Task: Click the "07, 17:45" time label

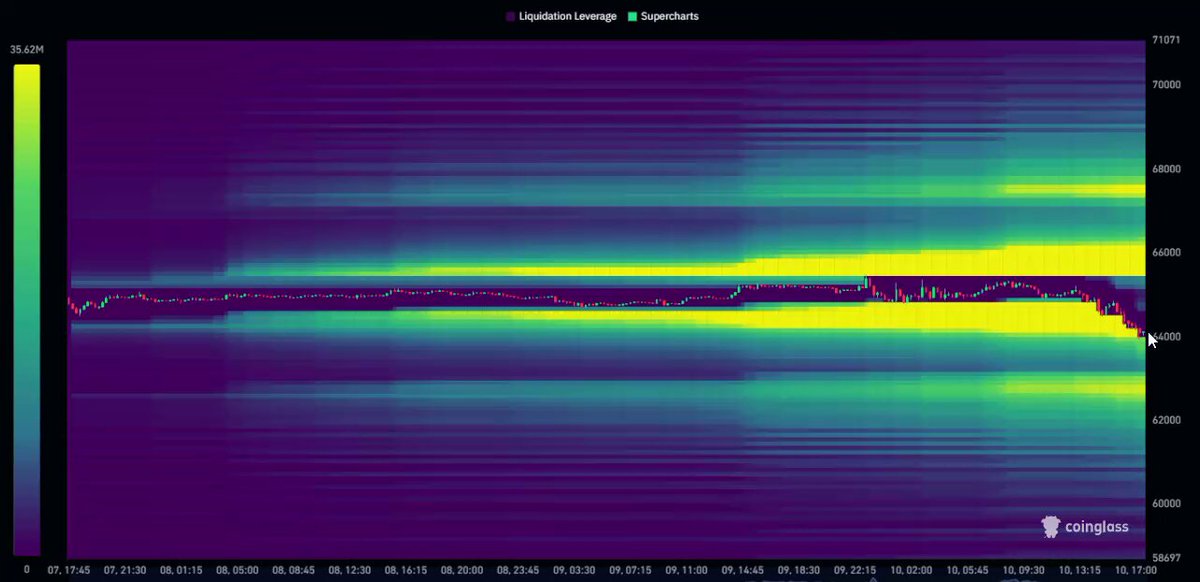Action: pyautogui.click(x=70, y=569)
